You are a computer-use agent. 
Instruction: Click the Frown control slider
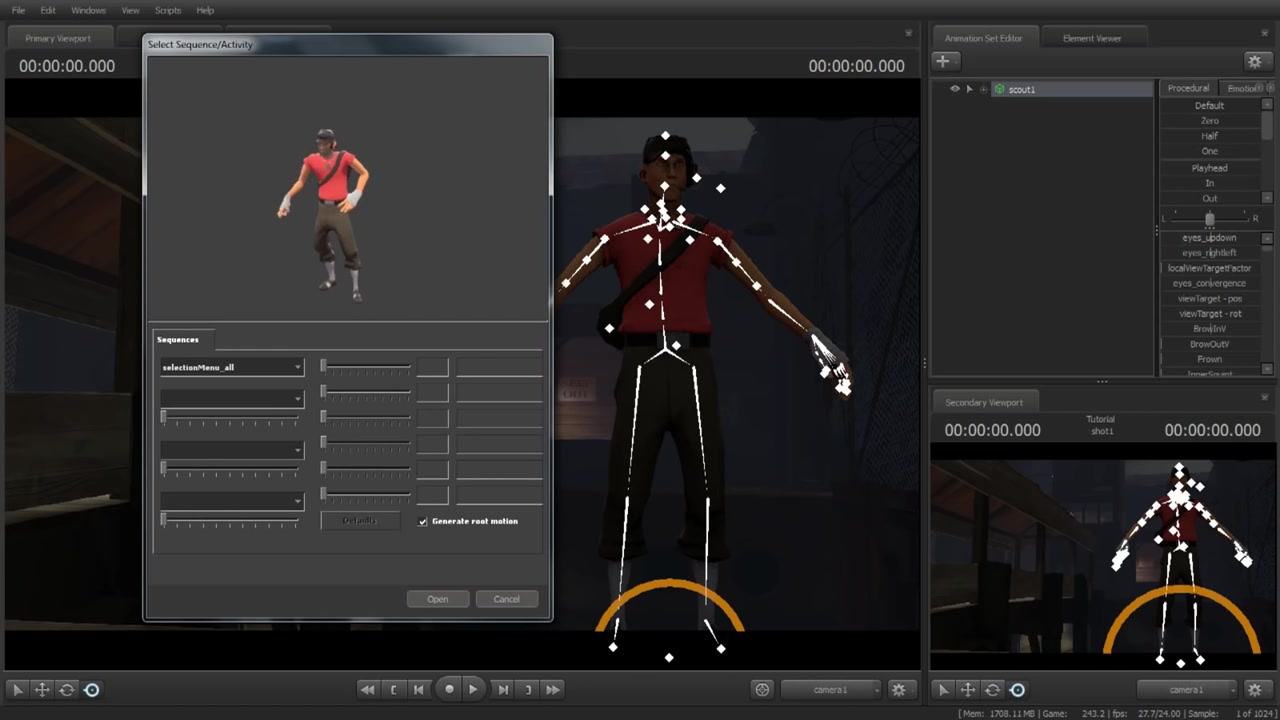[x=1209, y=359]
